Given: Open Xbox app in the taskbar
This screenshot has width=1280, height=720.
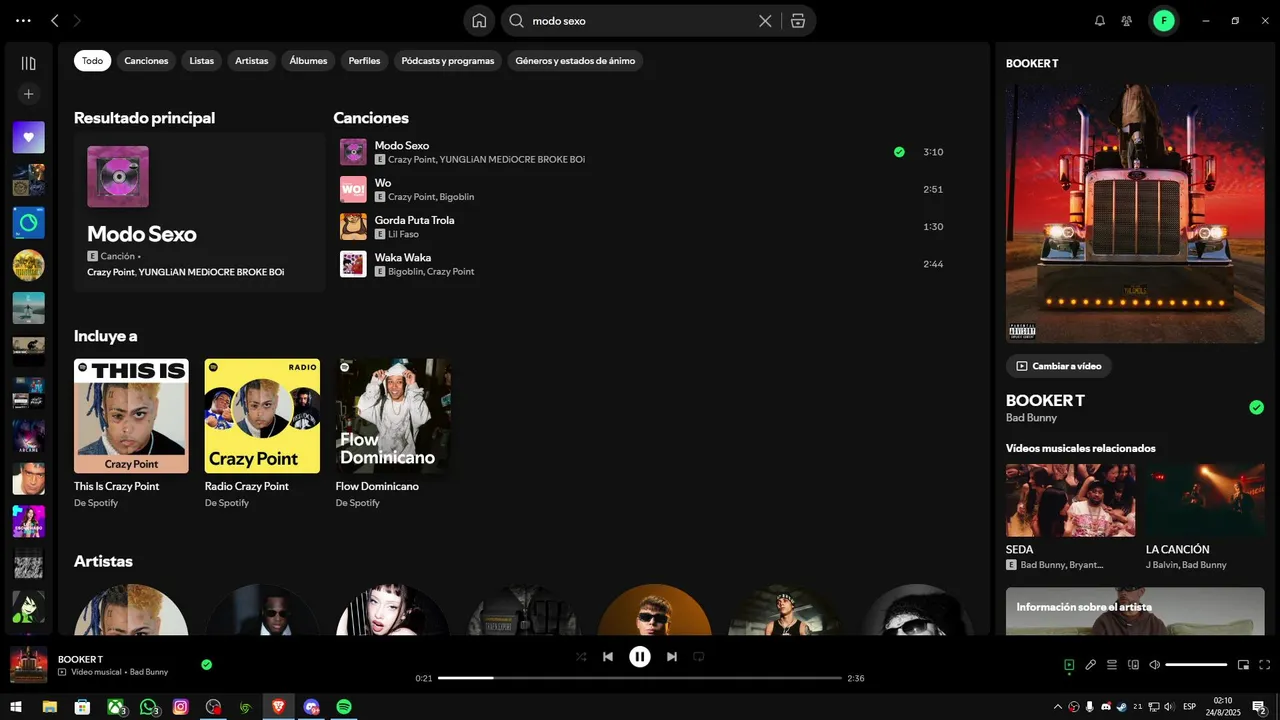Looking at the screenshot, I should click(x=116, y=707).
